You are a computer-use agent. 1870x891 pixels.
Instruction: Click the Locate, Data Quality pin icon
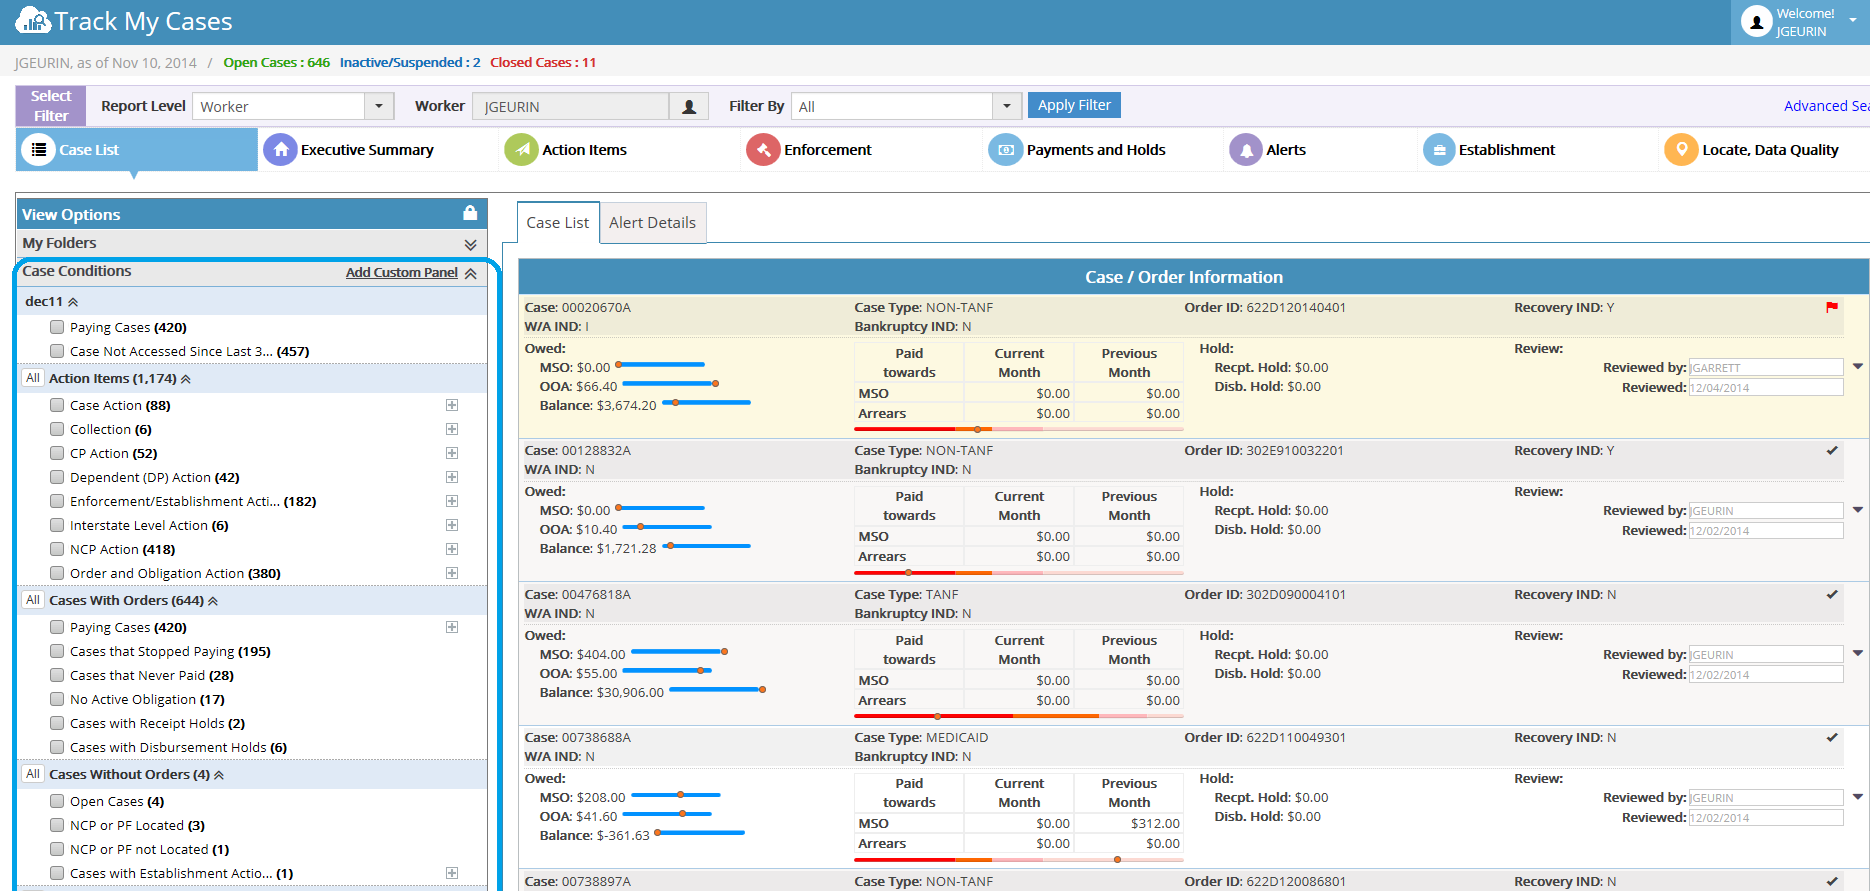click(x=1681, y=150)
